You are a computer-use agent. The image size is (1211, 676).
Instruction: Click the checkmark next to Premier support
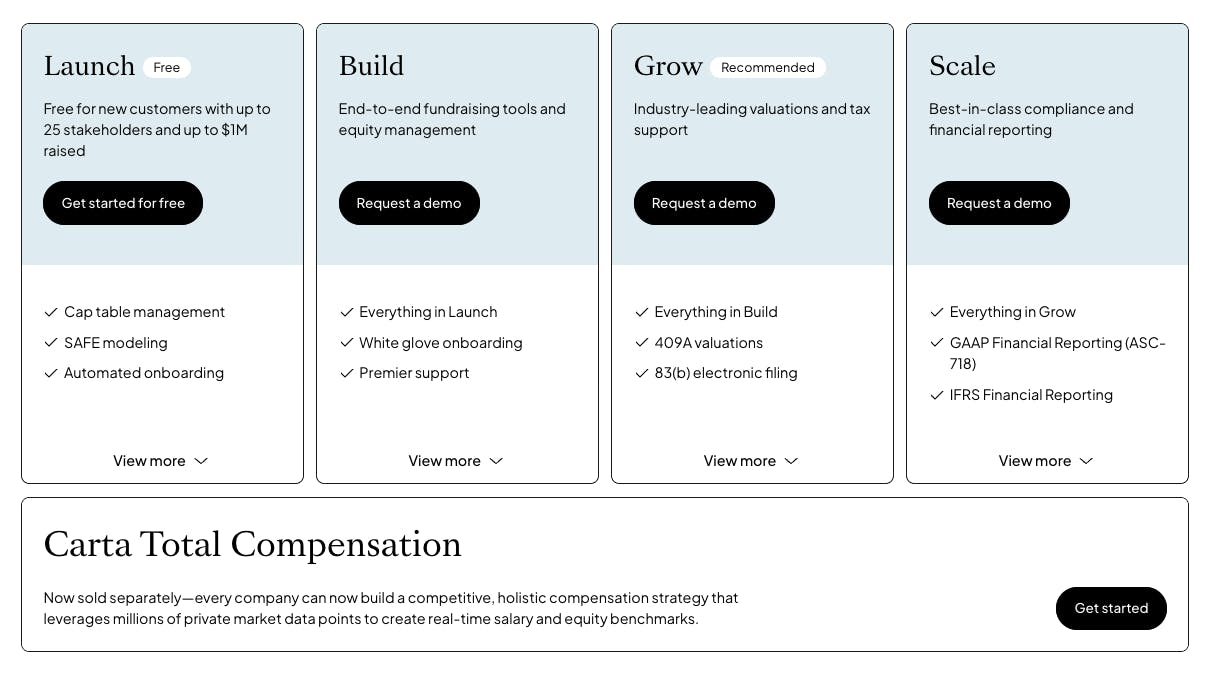click(x=346, y=373)
